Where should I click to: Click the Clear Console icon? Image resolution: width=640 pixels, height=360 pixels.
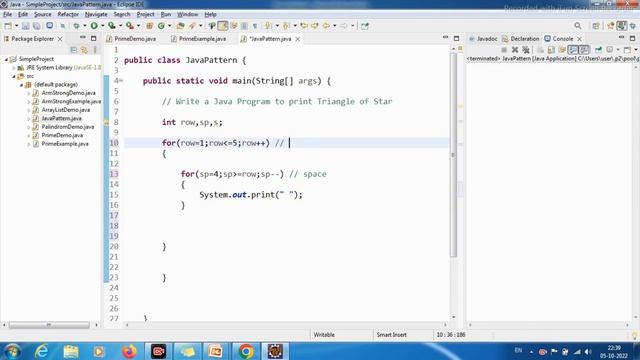(x=540, y=50)
